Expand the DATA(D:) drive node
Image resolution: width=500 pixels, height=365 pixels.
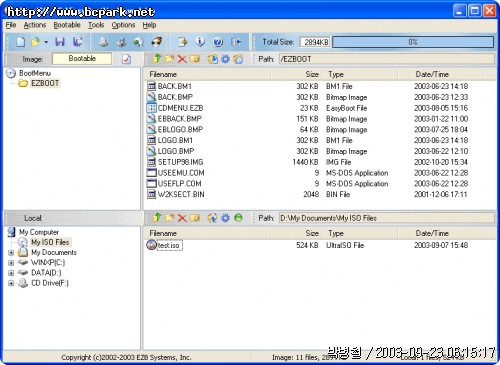pos(11,273)
